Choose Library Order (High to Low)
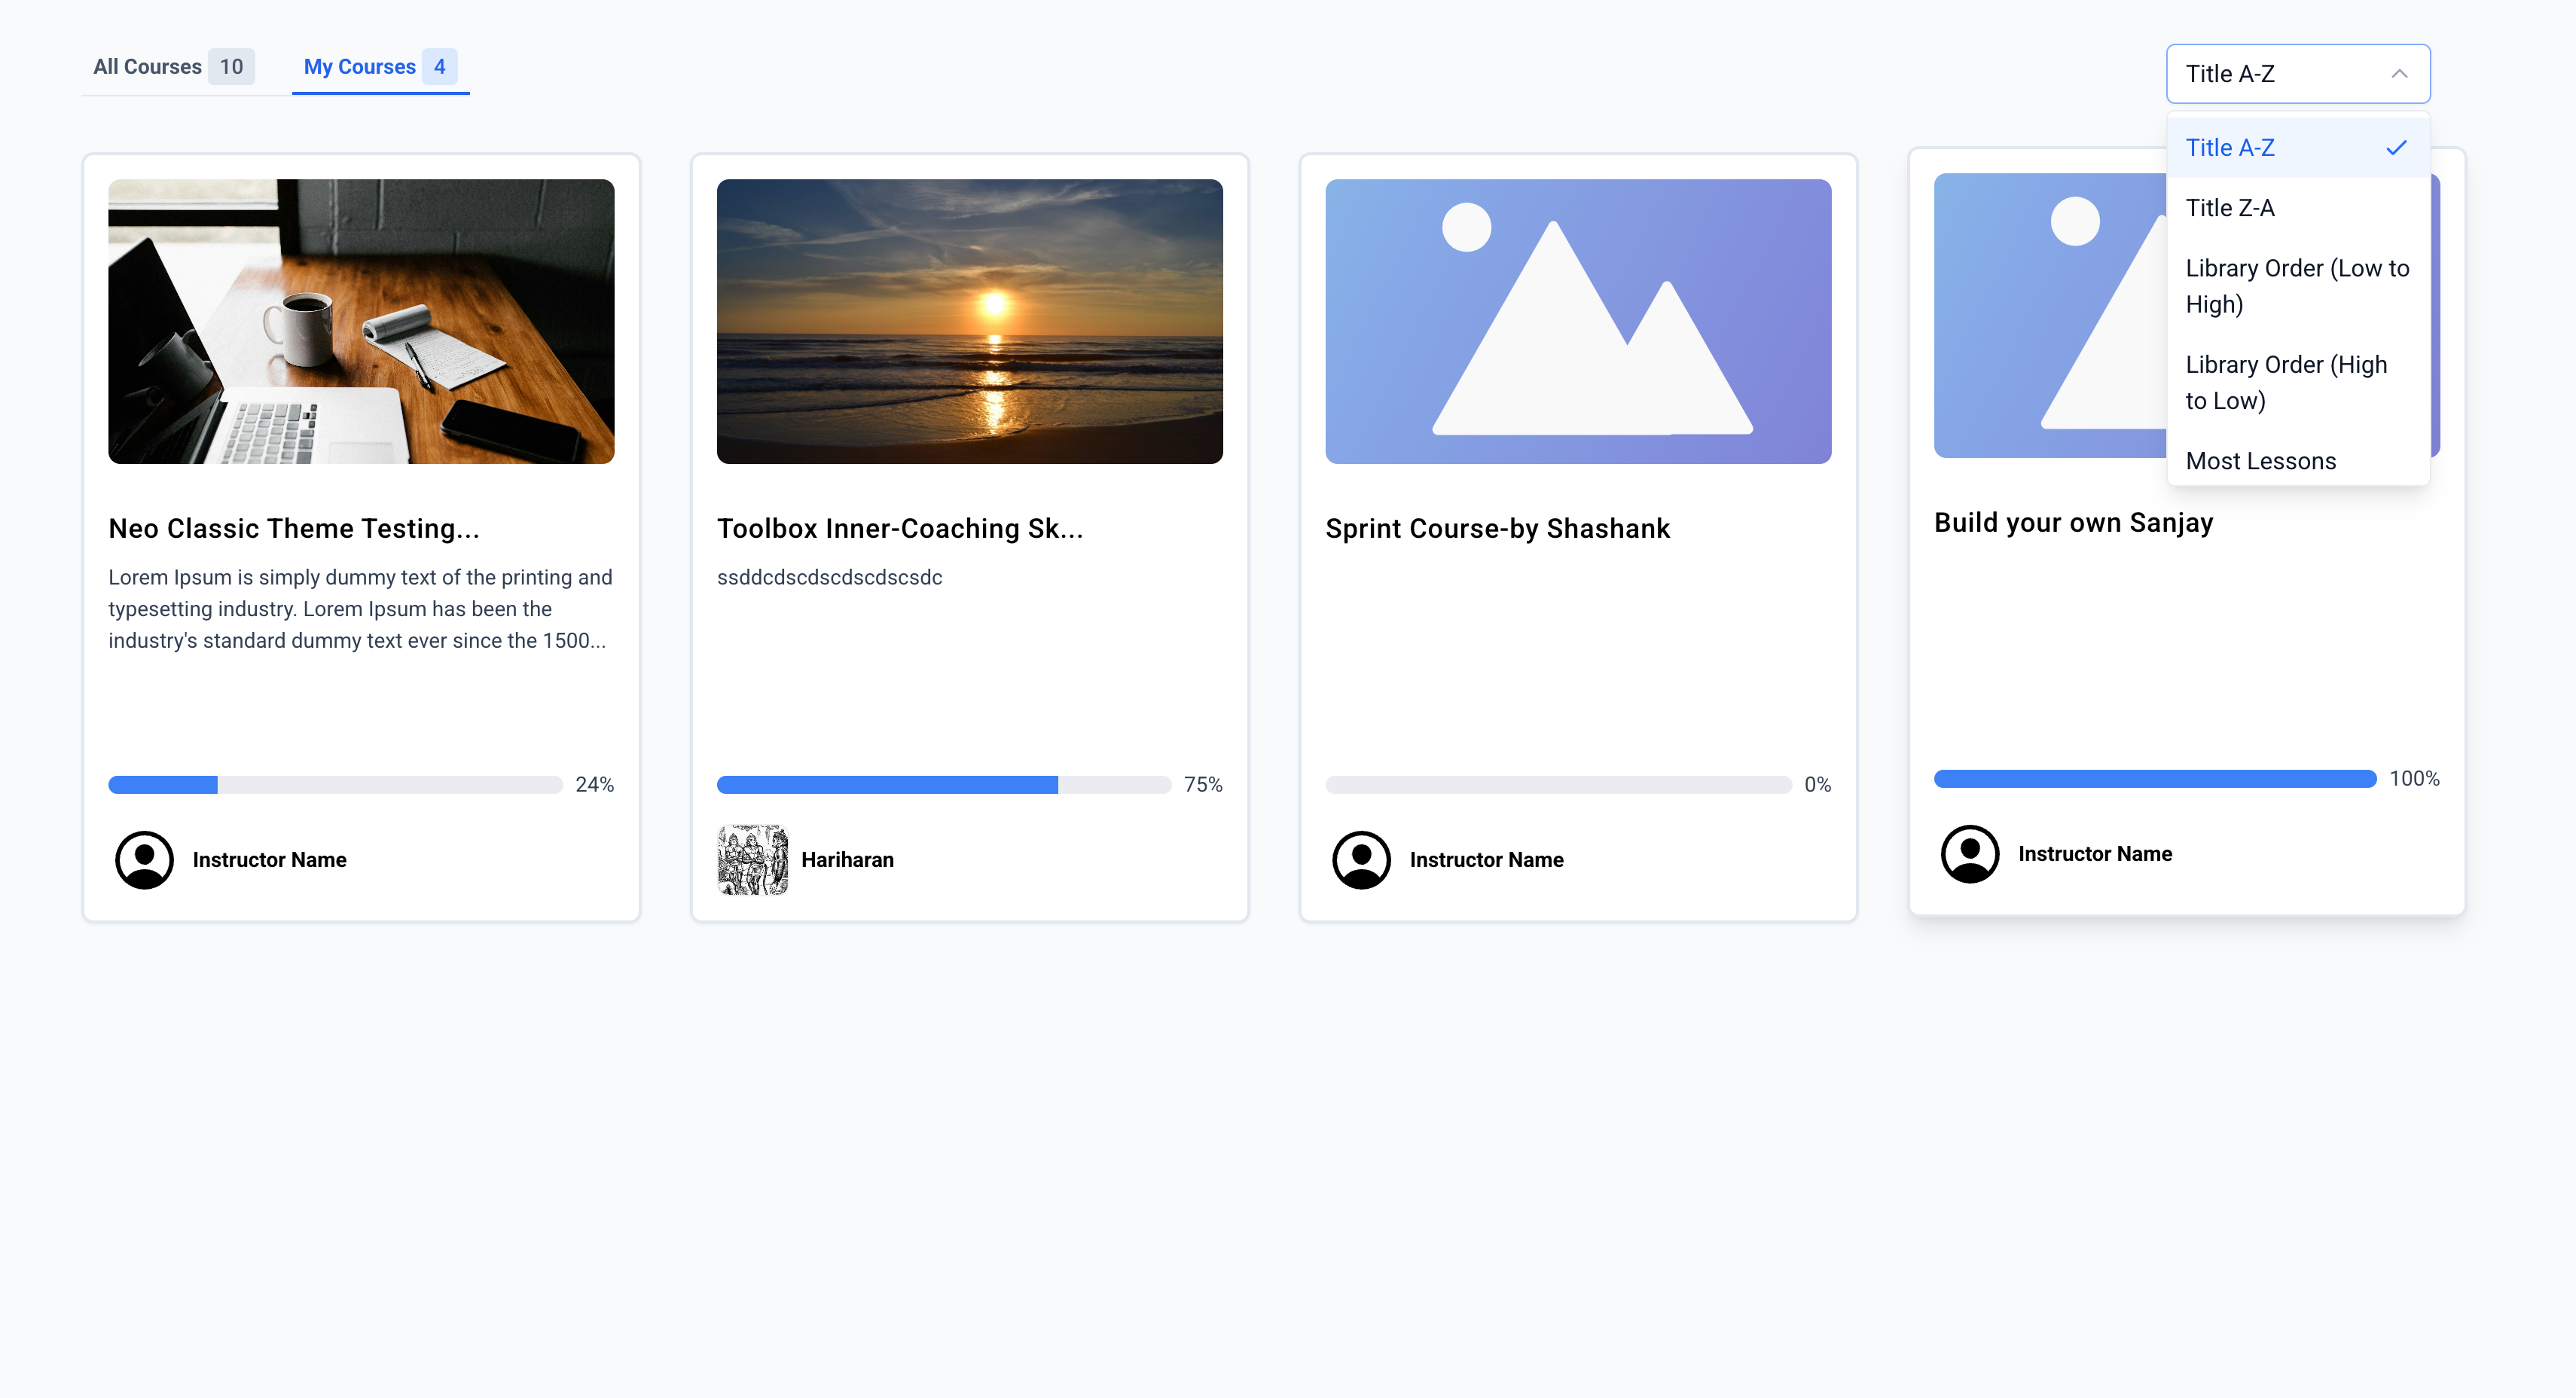 (2286, 382)
